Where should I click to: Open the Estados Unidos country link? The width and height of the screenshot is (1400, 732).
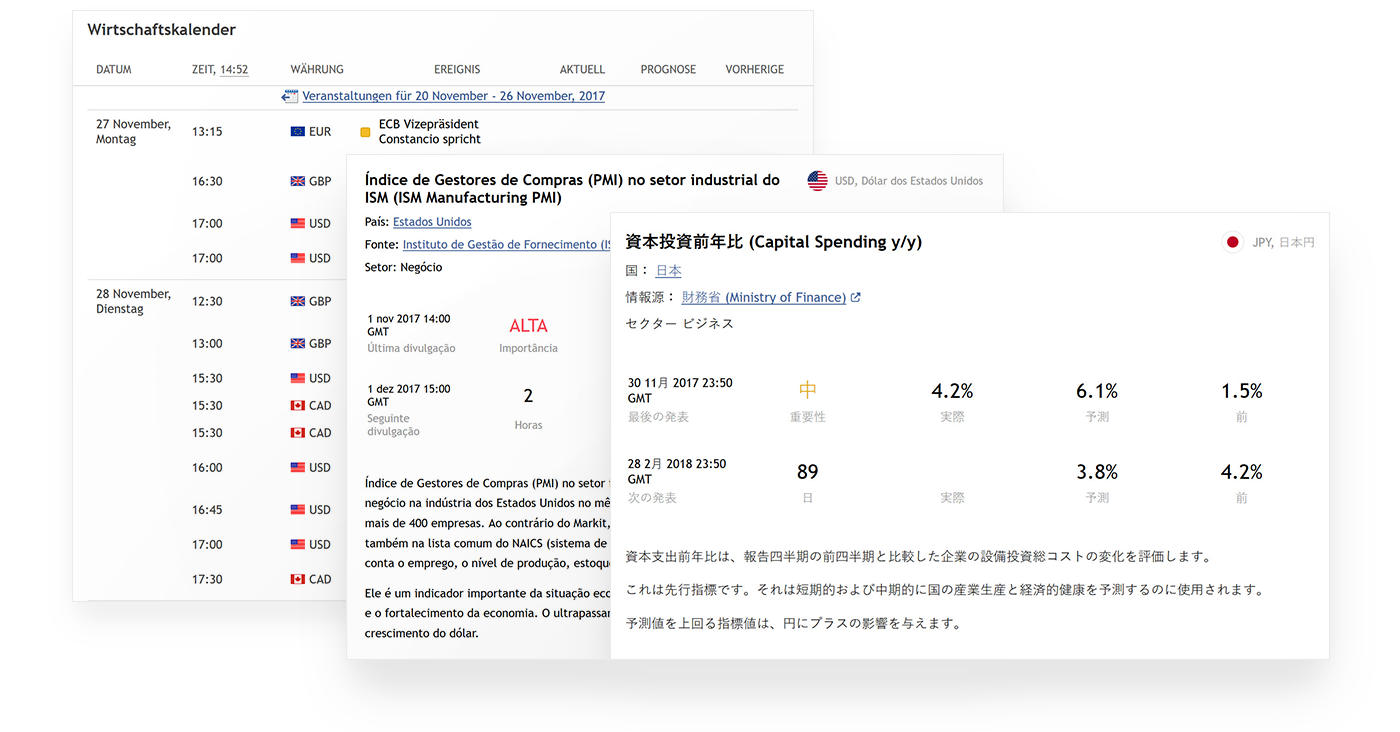pos(432,221)
